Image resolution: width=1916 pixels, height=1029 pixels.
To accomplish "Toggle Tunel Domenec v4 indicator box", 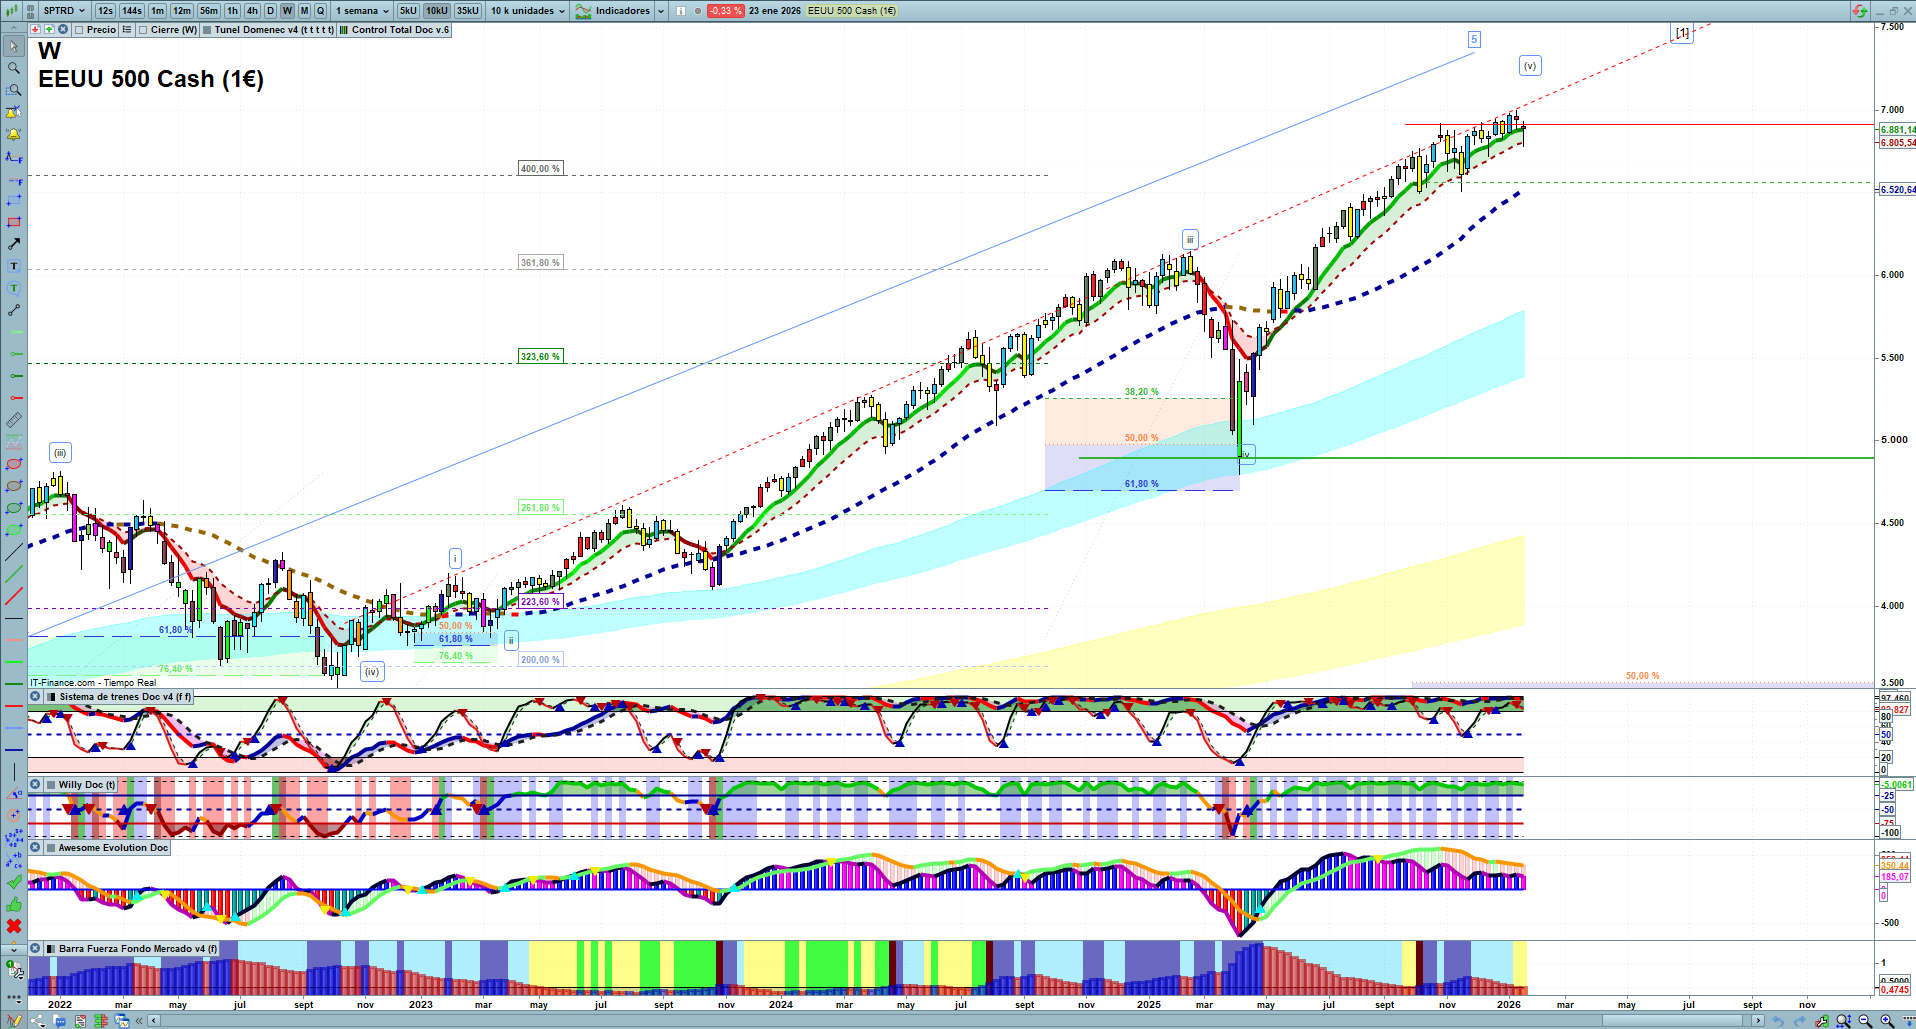I will [x=207, y=30].
